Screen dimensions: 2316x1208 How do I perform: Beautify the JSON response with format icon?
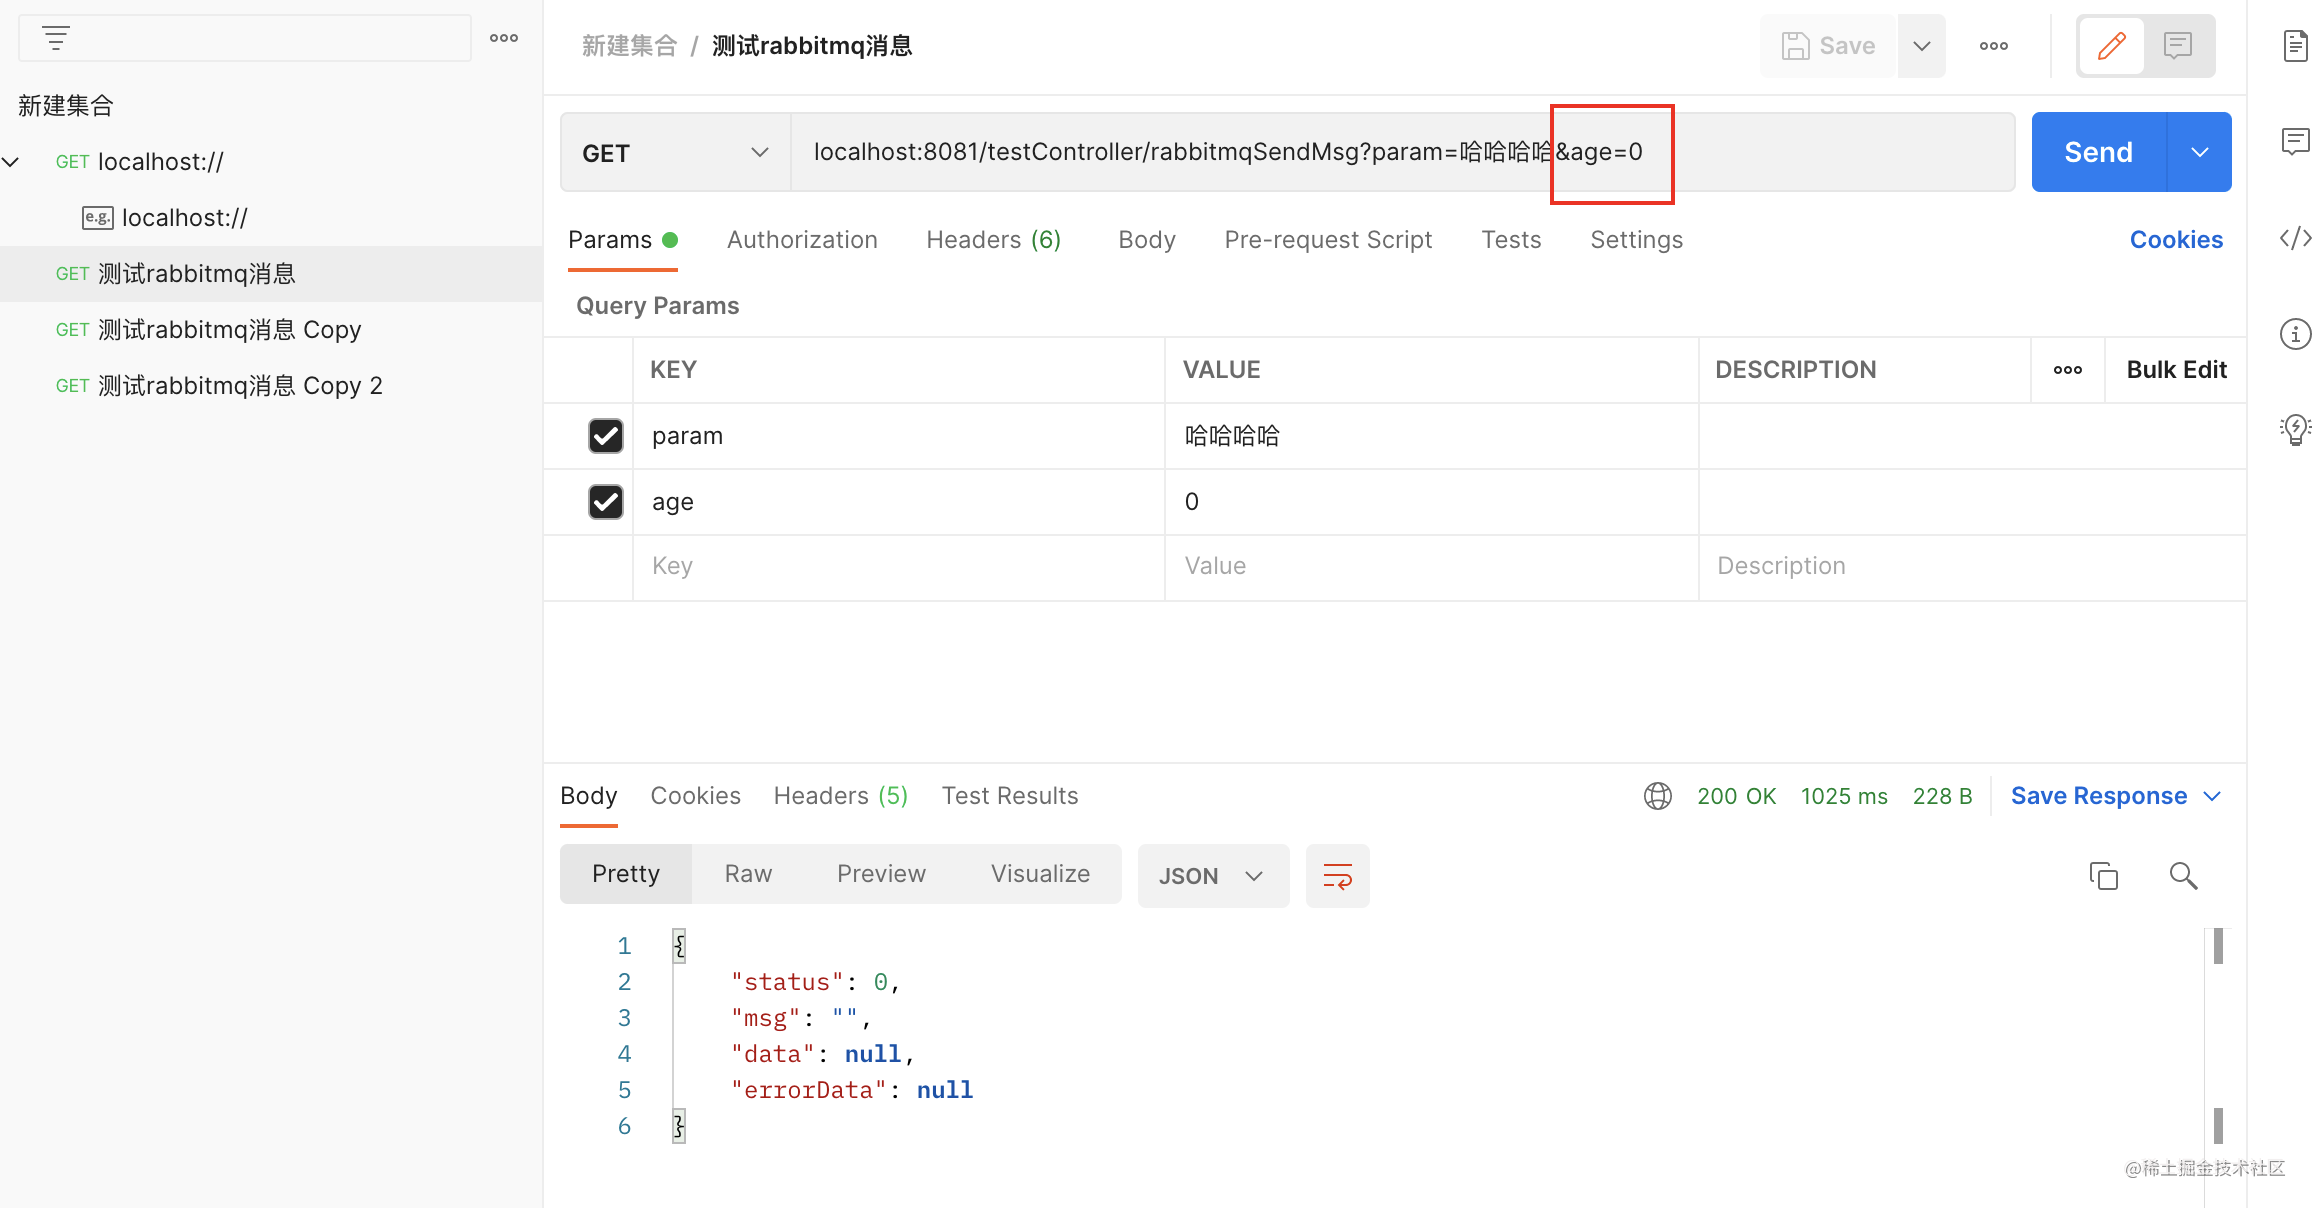pos(1337,876)
